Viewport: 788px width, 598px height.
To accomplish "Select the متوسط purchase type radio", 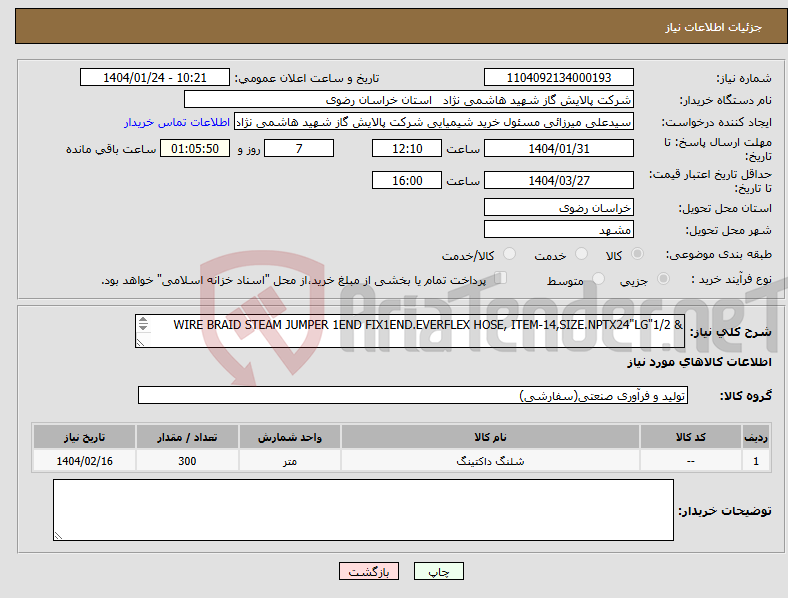I will click(598, 278).
